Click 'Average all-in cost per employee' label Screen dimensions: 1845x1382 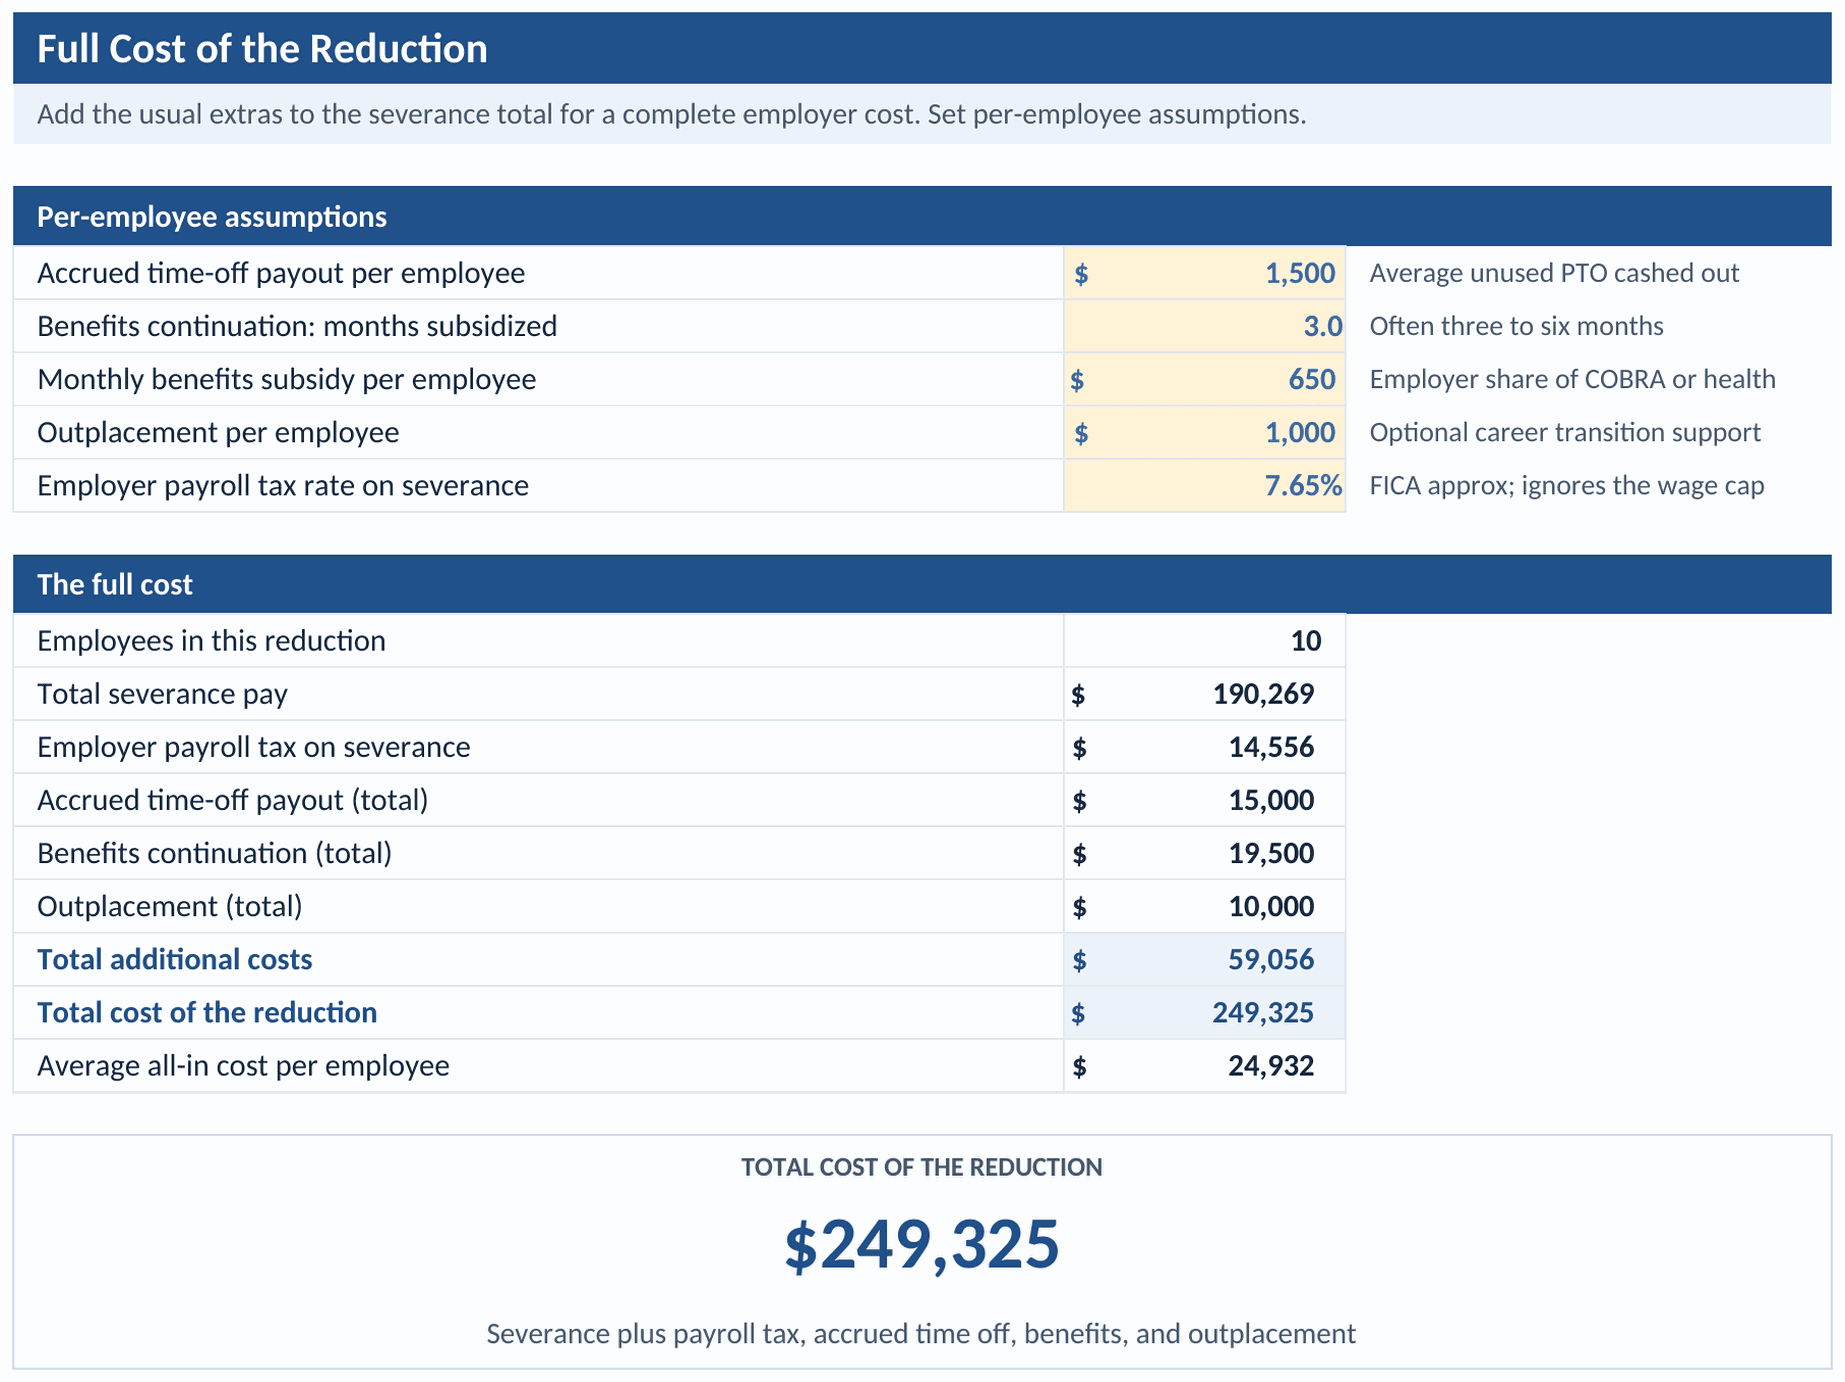[x=243, y=1065]
